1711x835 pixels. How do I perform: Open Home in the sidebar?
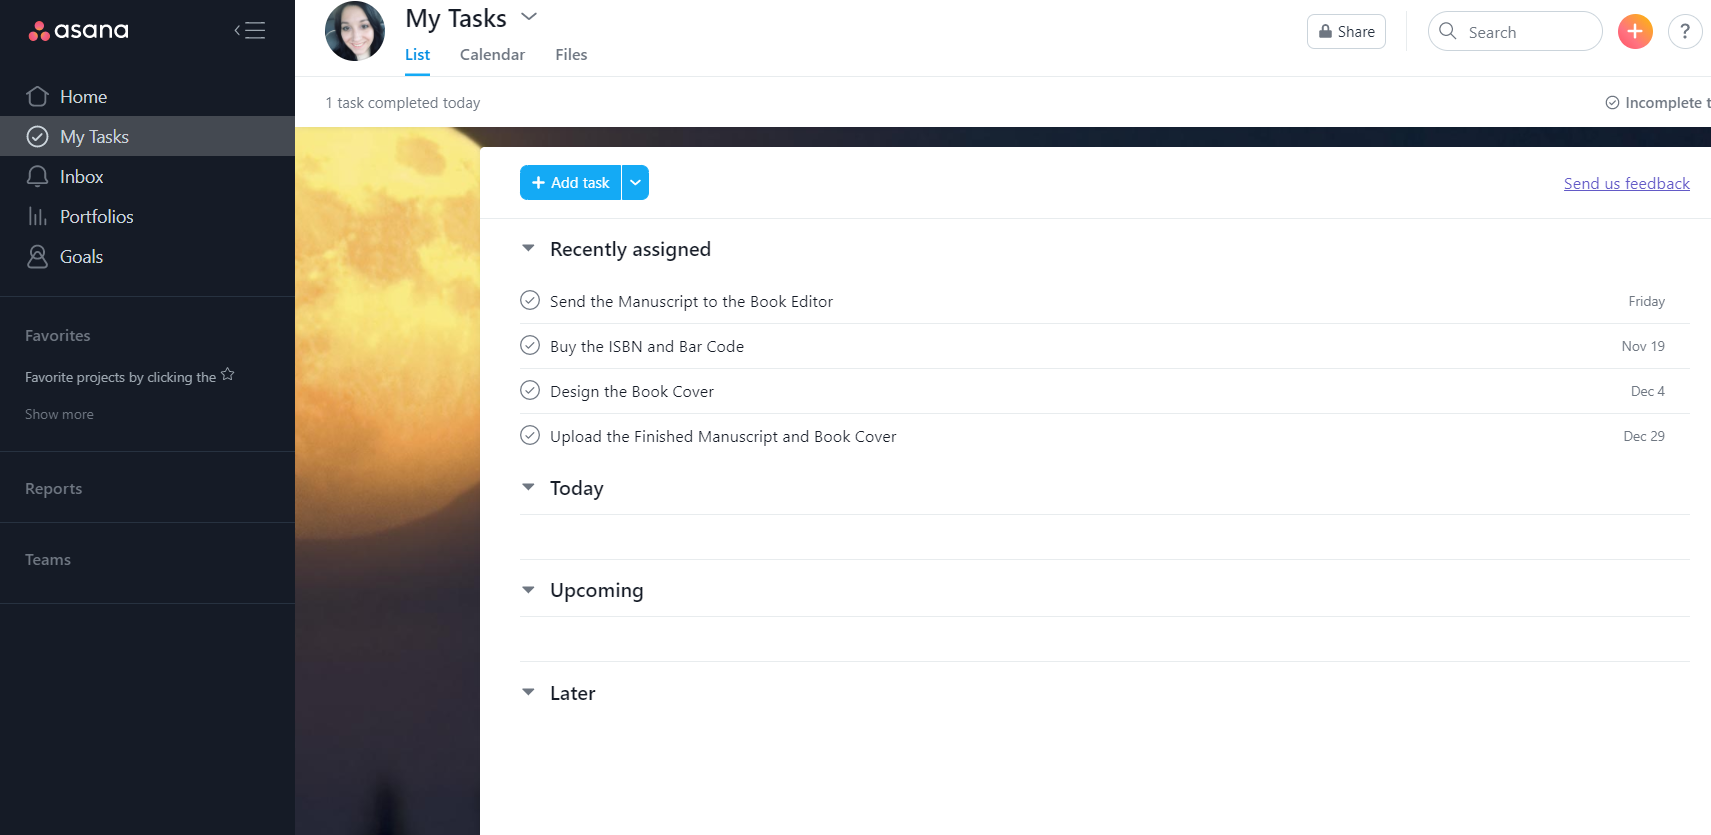coord(147,96)
